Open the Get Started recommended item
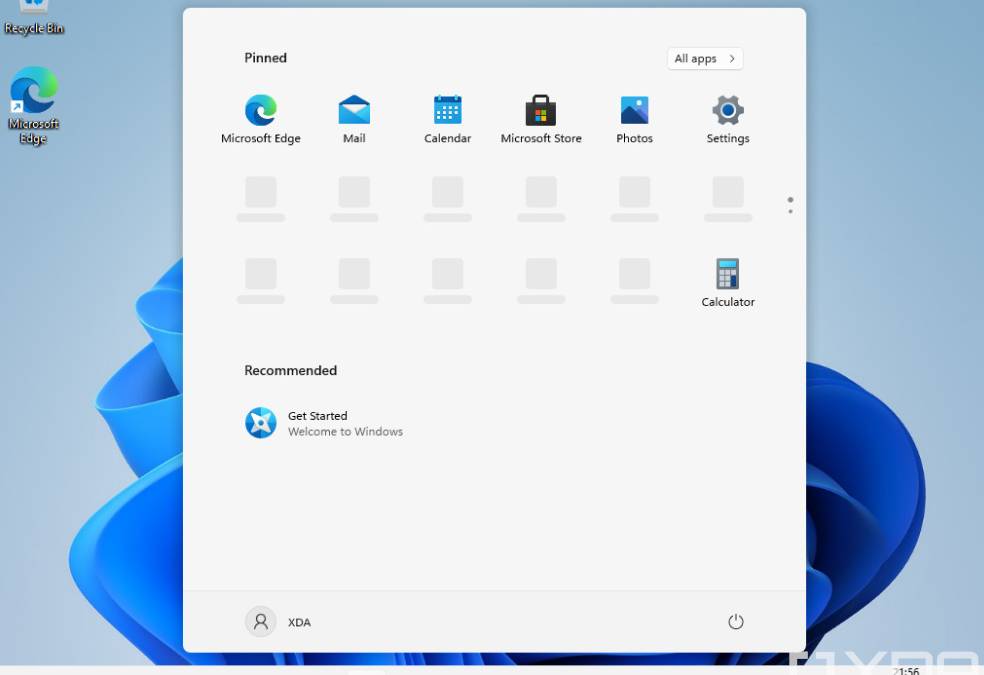 [324, 423]
